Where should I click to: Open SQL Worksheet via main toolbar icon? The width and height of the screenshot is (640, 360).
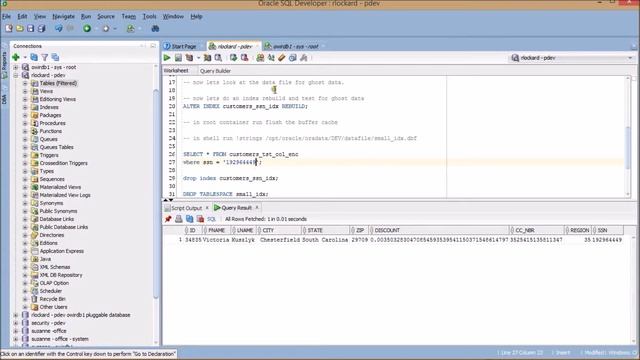tap(131, 28)
